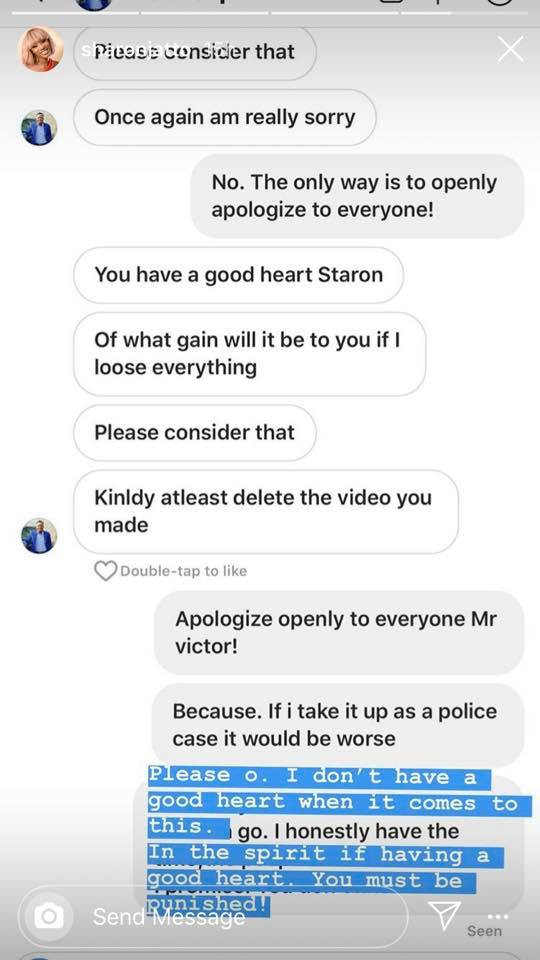
Task: Tap the Seen label
Action: (x=484, y=931)
